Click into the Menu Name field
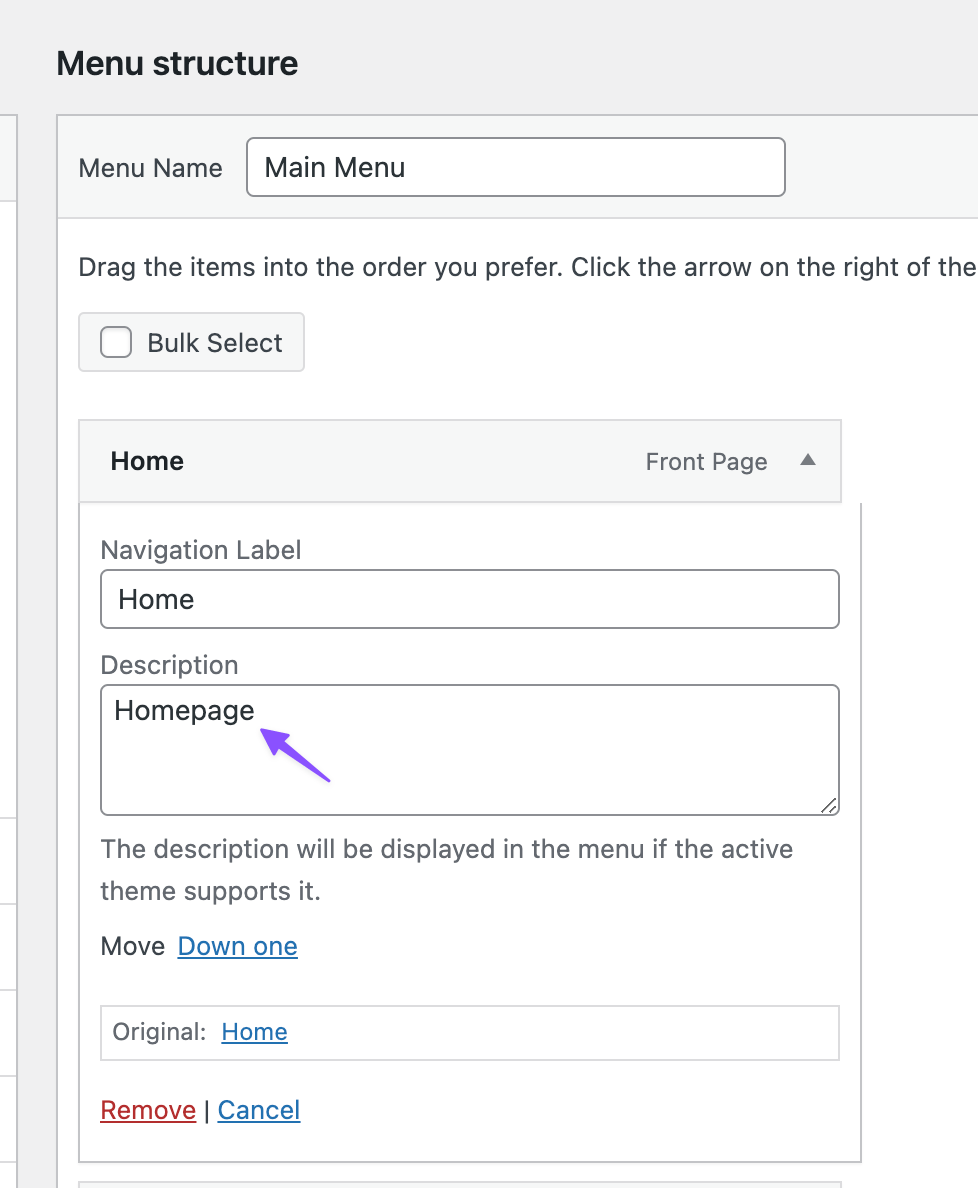This screenshot has width=978, height=1188. (515, 167)
